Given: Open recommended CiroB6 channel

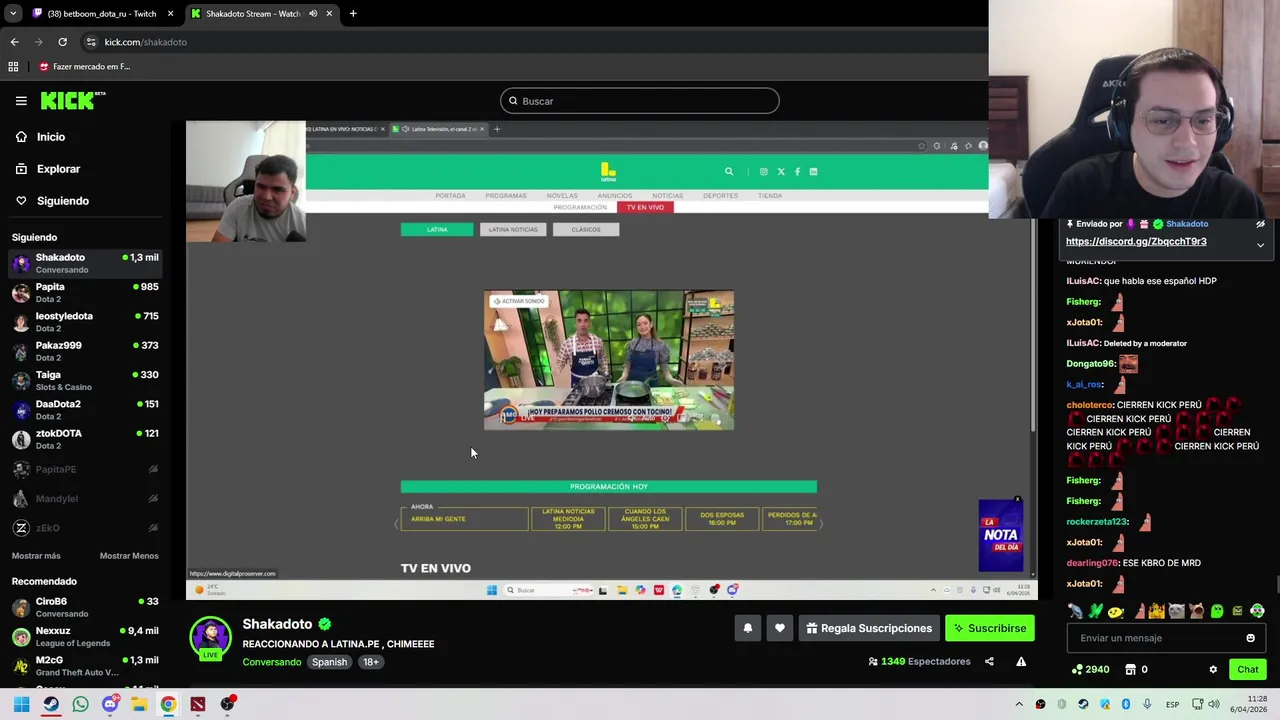Looking at the screenshot, I should pos(85,607).
